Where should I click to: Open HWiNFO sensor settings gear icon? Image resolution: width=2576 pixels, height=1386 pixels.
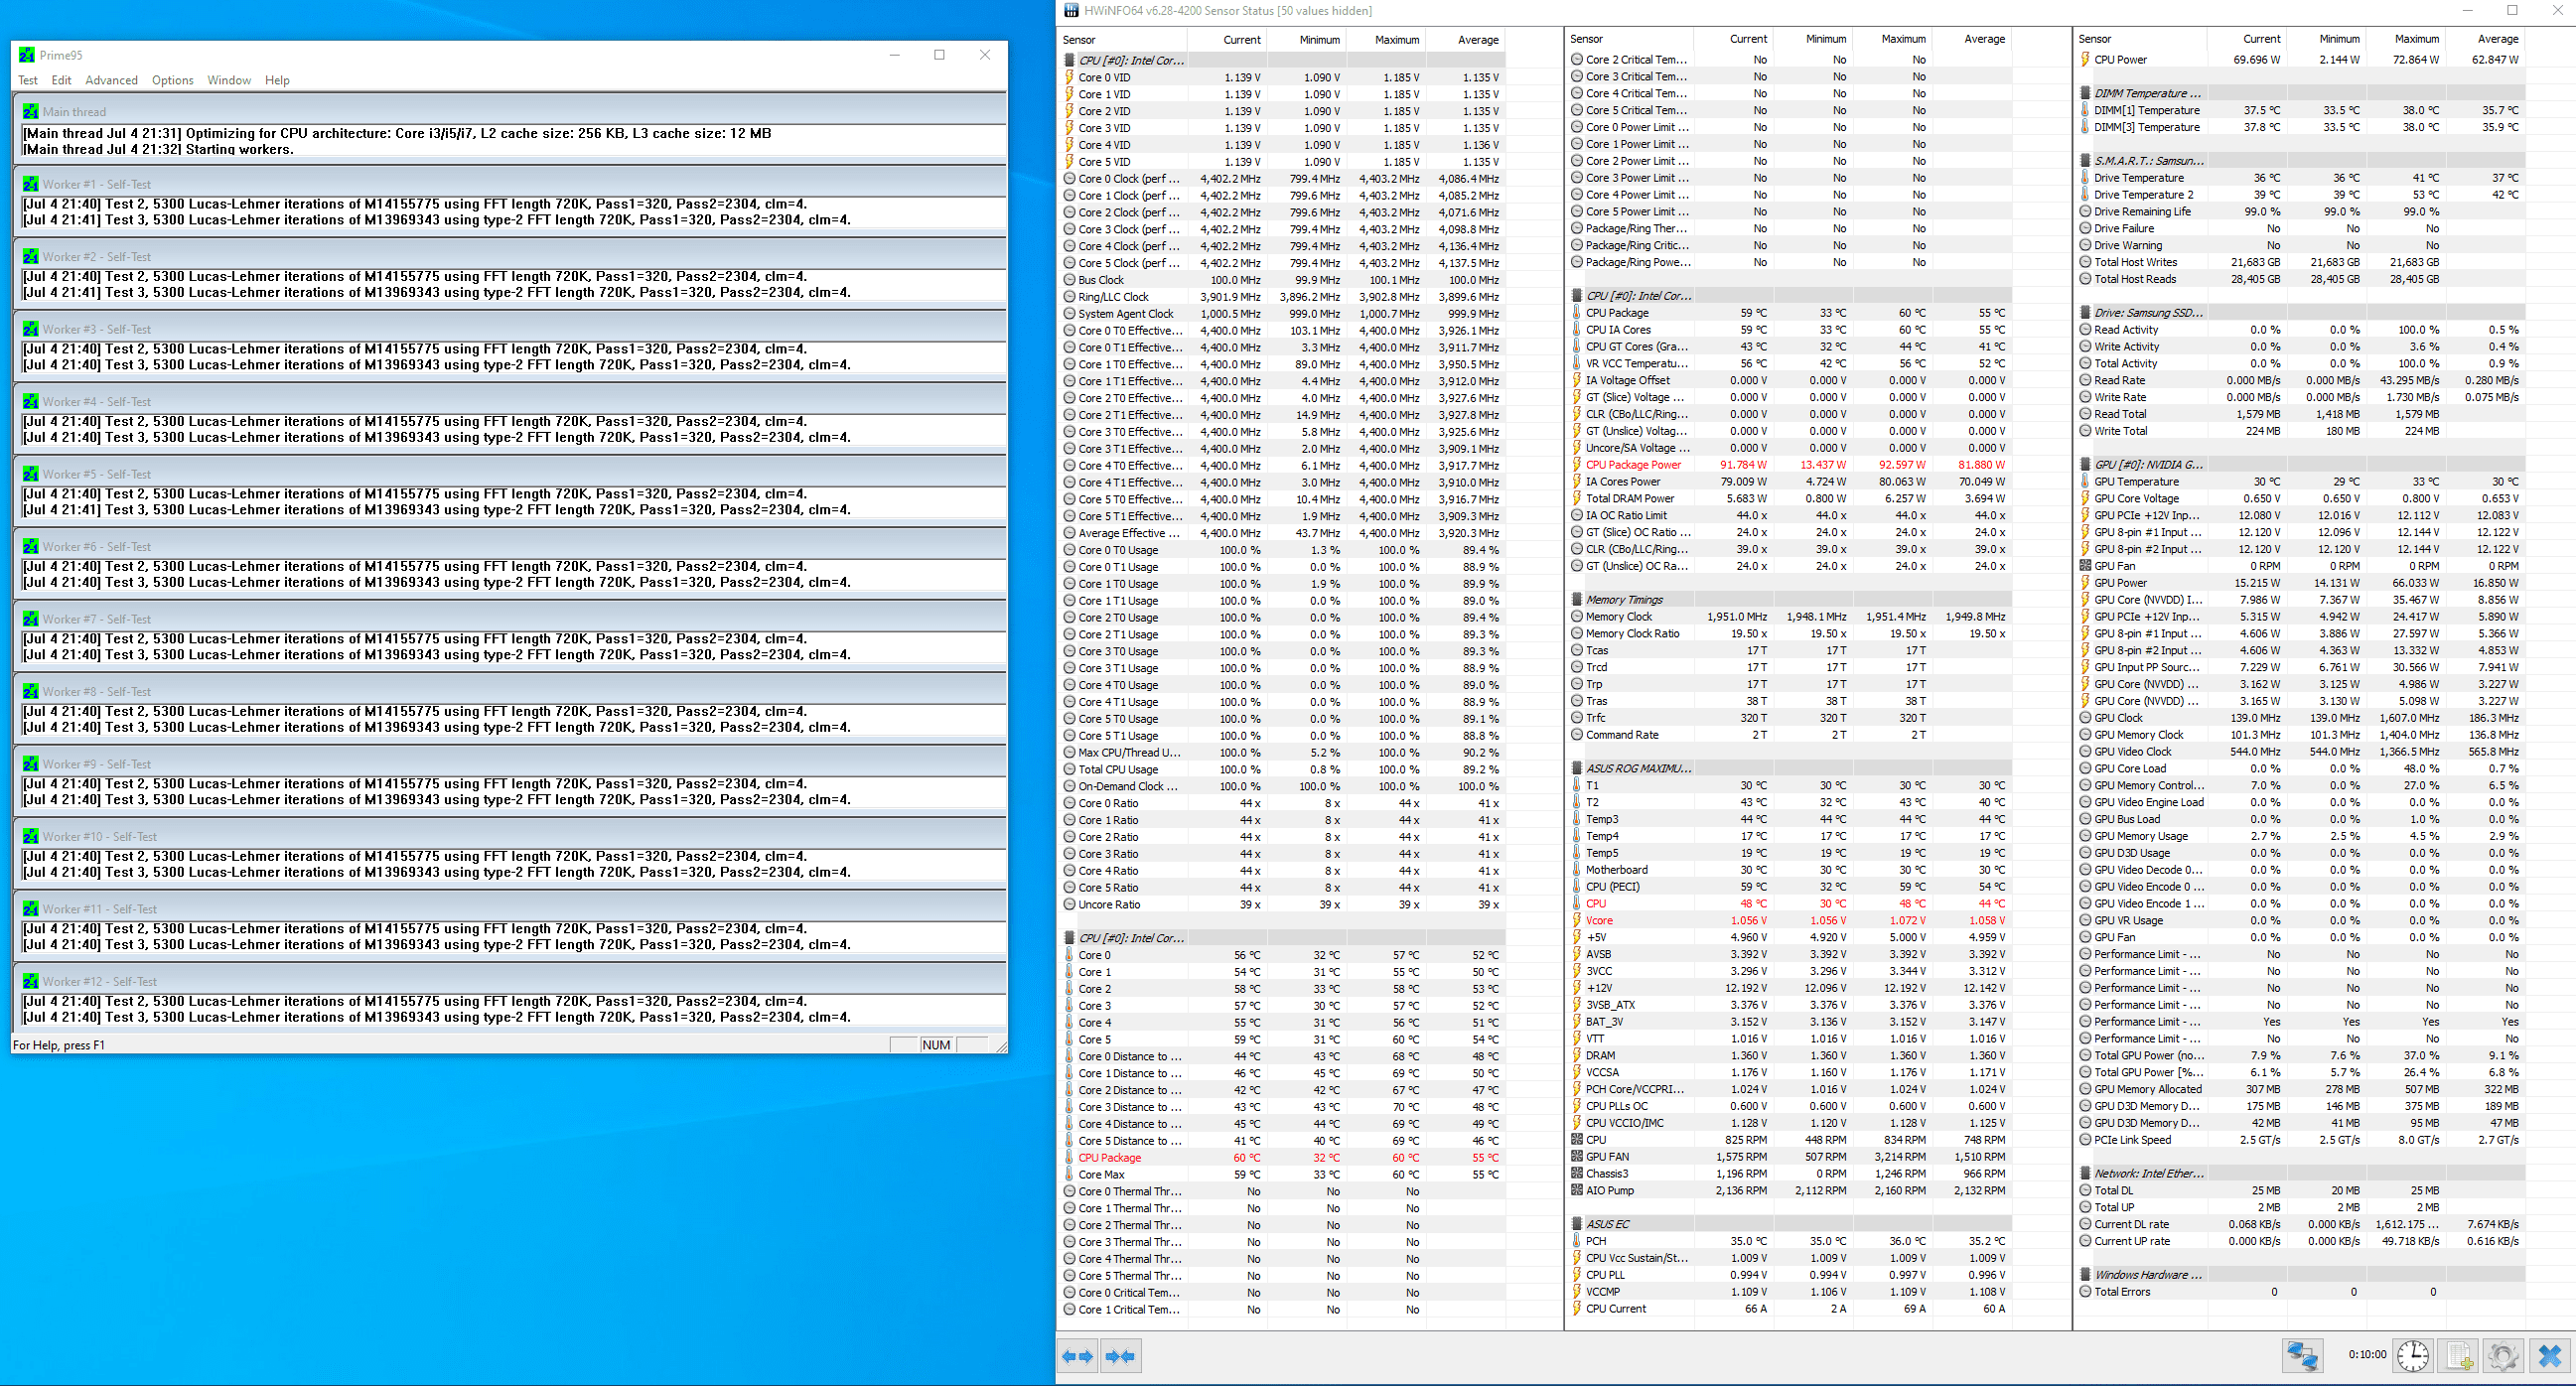(2503, 1356)
